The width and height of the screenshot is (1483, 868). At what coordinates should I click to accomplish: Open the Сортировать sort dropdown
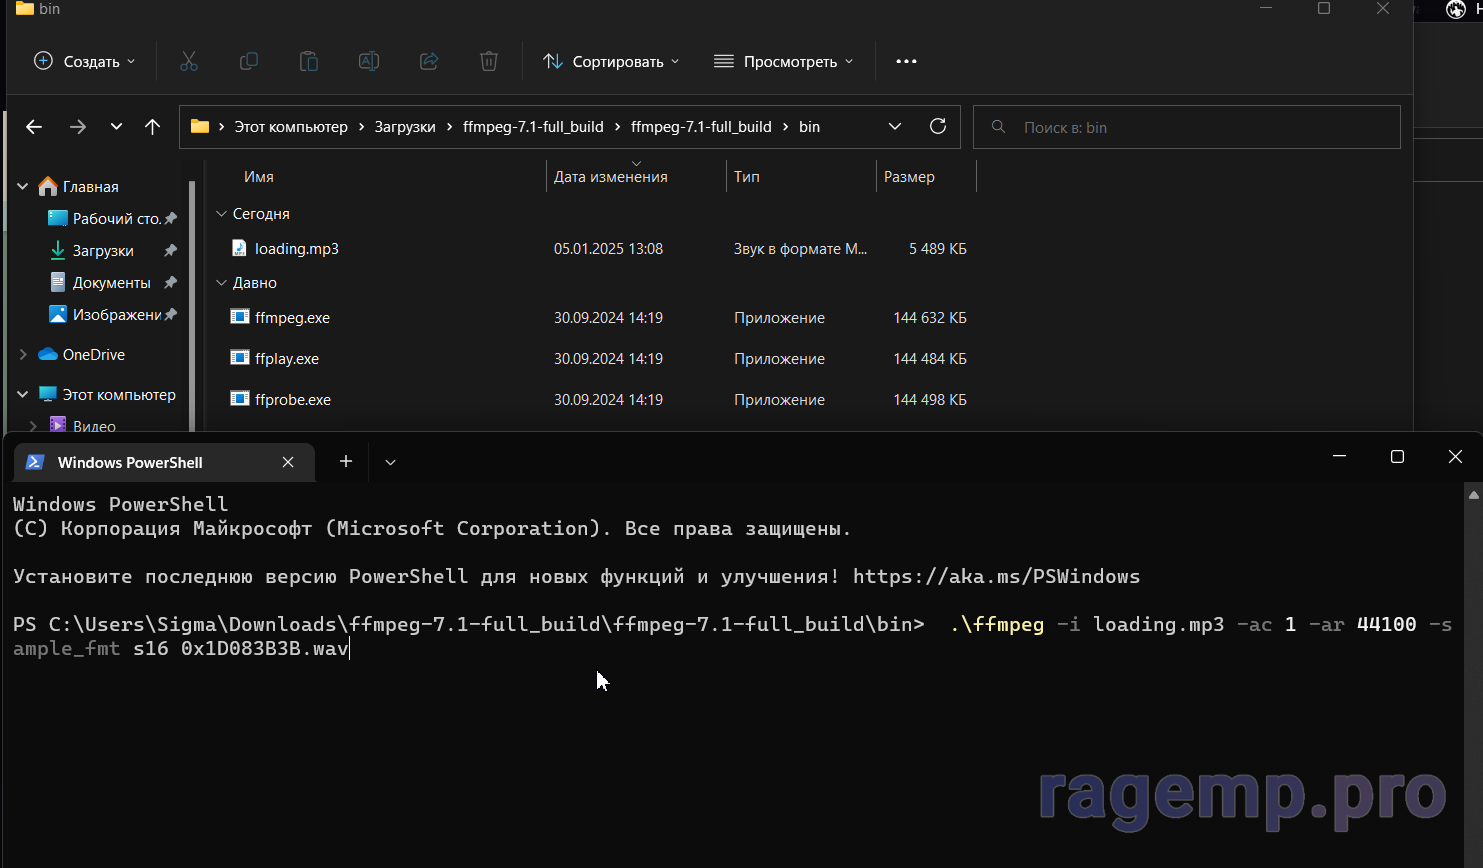coord(611,62)
